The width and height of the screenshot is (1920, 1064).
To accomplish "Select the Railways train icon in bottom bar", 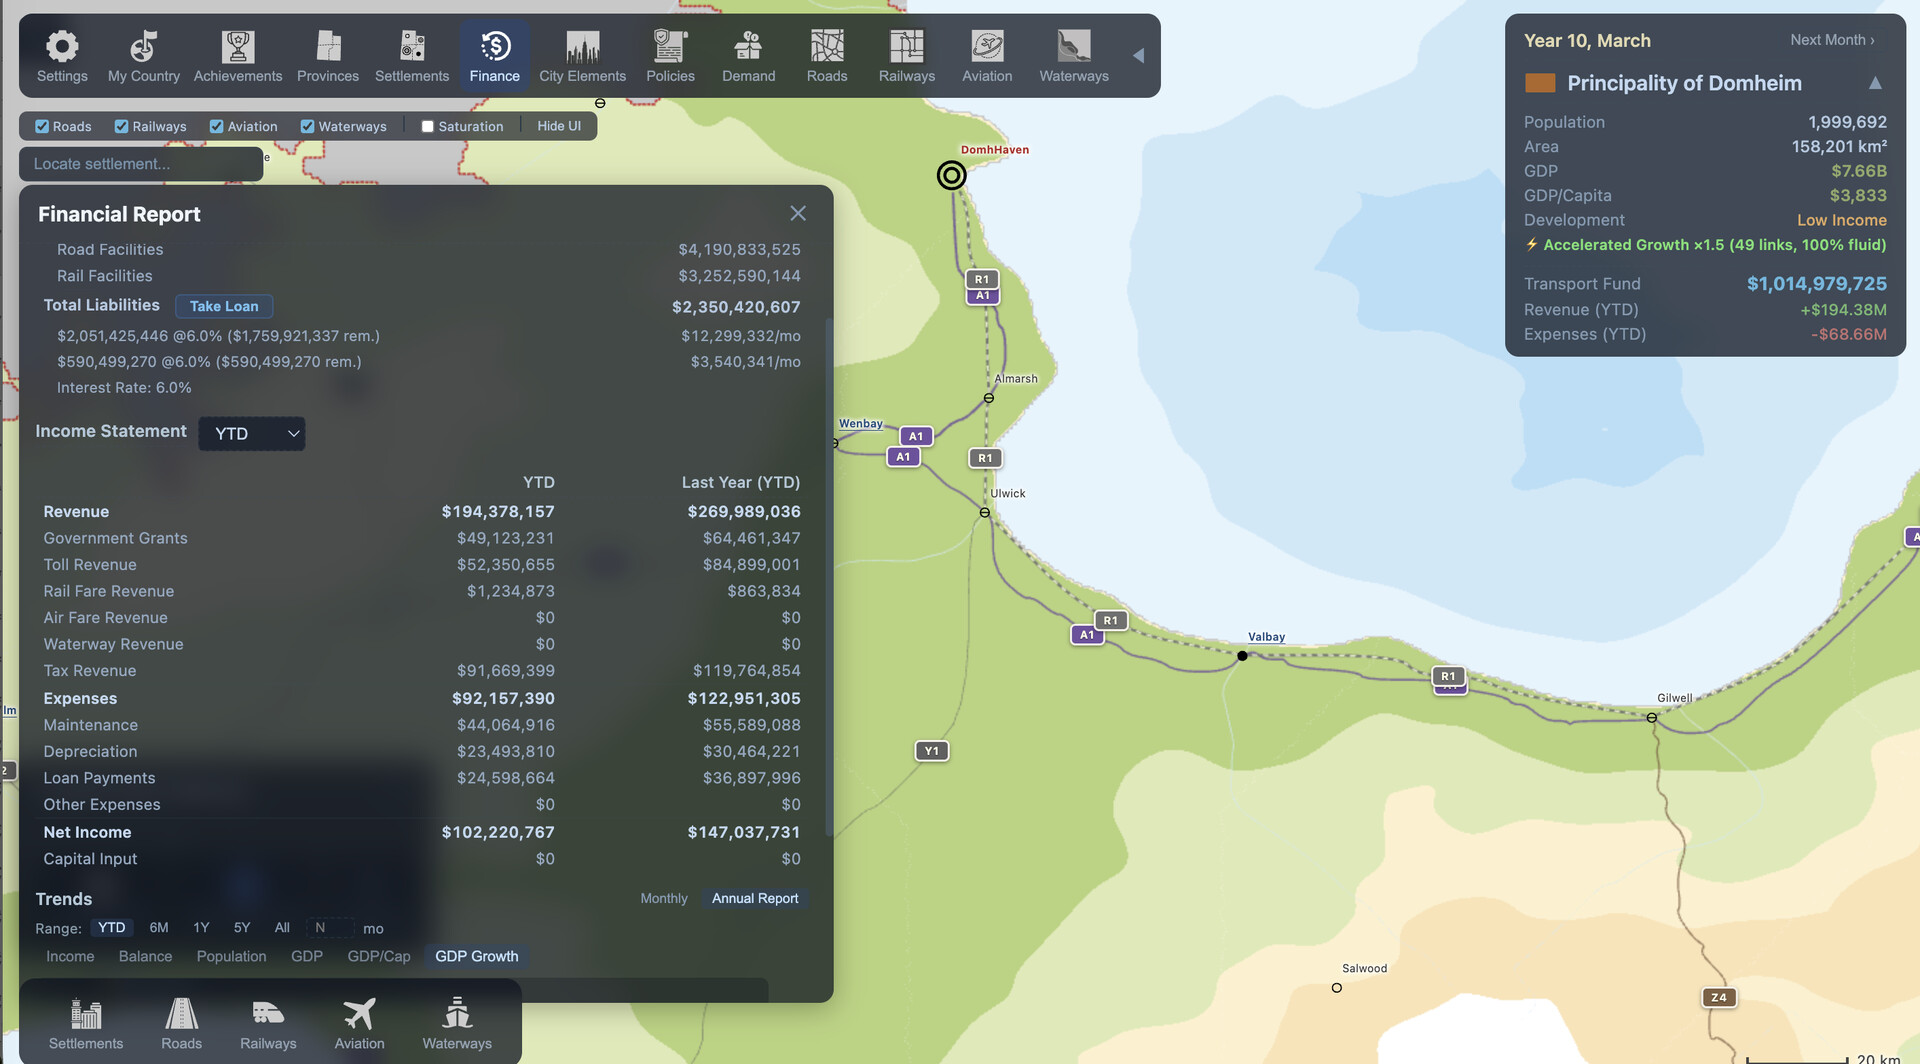I will [268, 1023].
